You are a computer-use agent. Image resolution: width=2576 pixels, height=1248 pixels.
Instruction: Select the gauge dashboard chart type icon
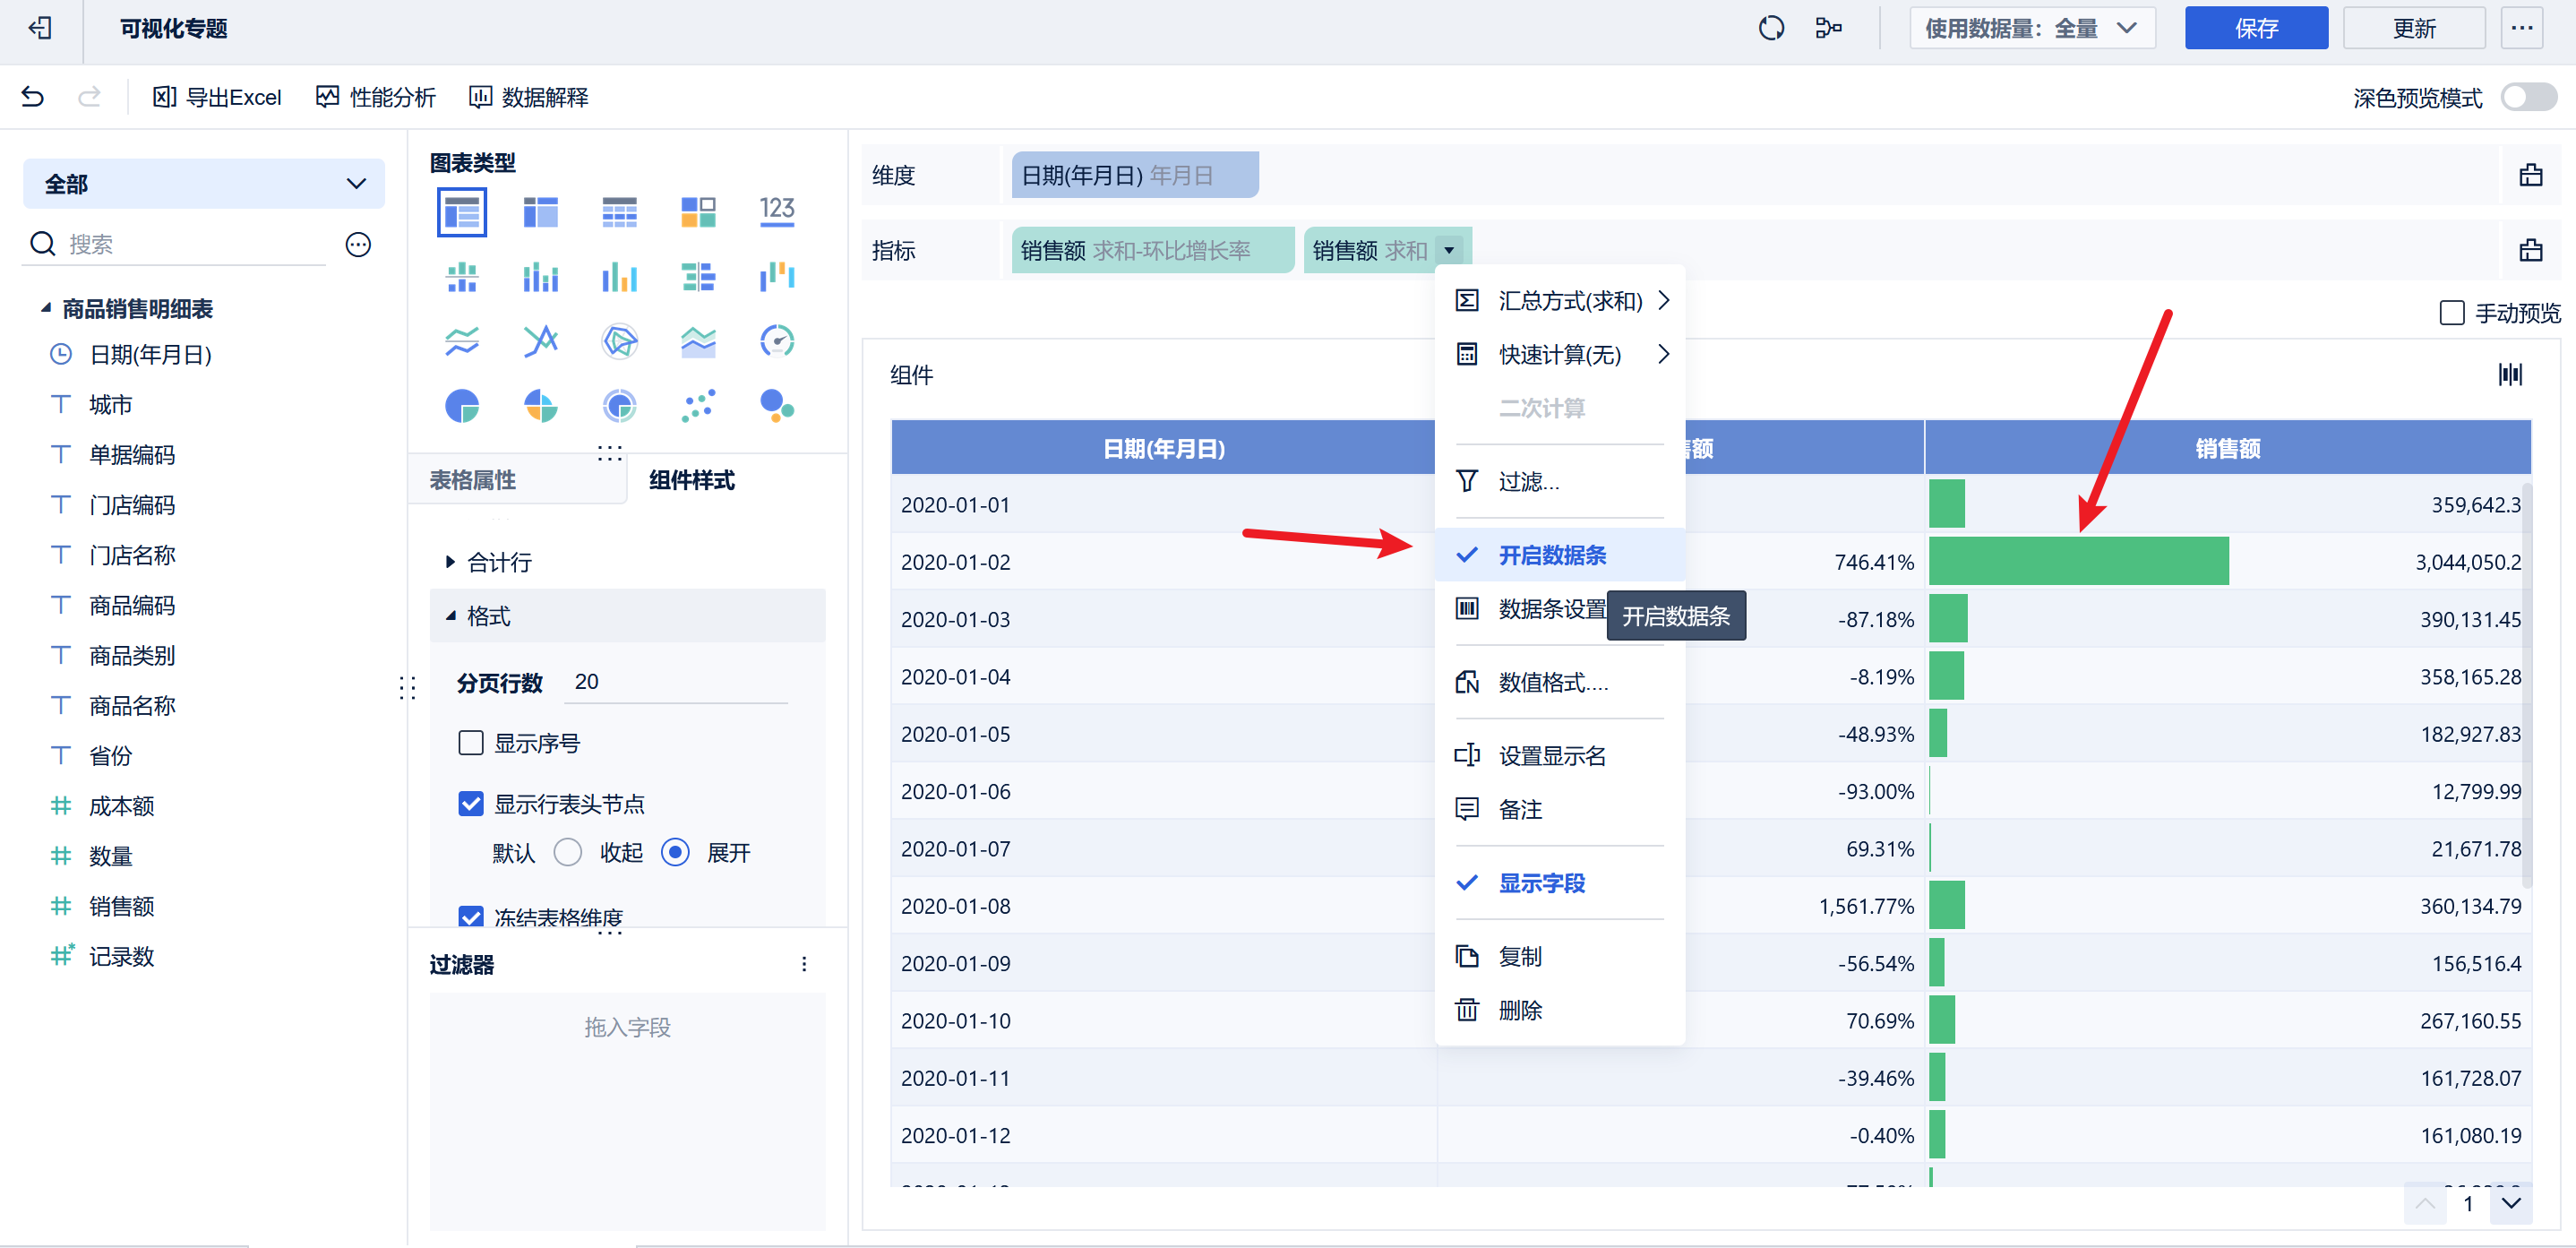coord(776,341)
